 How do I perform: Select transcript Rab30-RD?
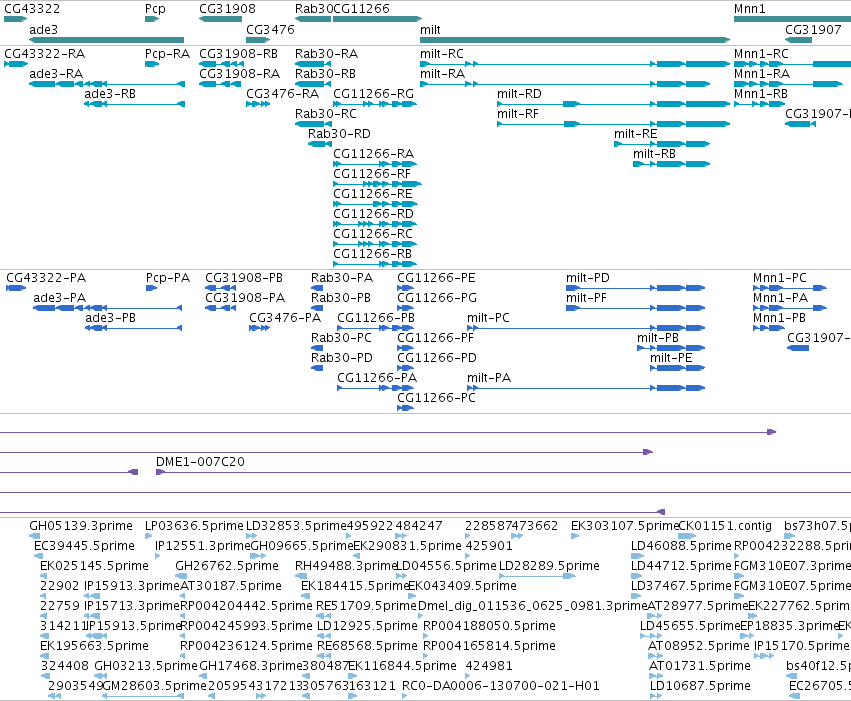point(320,144)
